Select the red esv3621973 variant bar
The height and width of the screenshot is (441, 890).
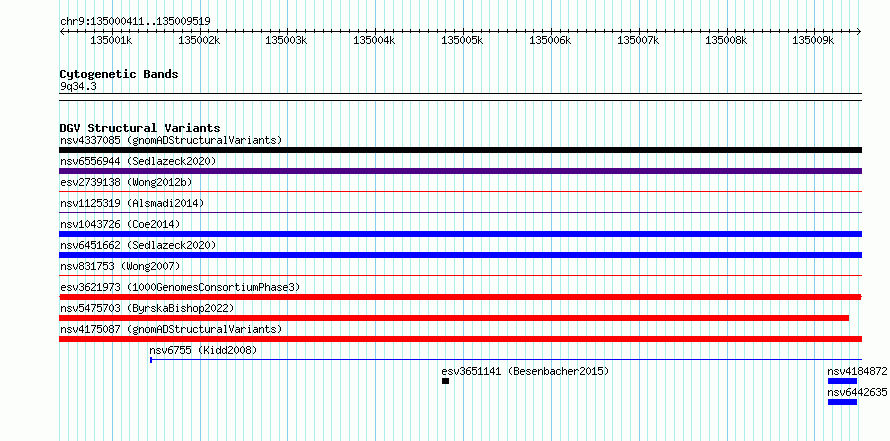[x=460, y=297]
